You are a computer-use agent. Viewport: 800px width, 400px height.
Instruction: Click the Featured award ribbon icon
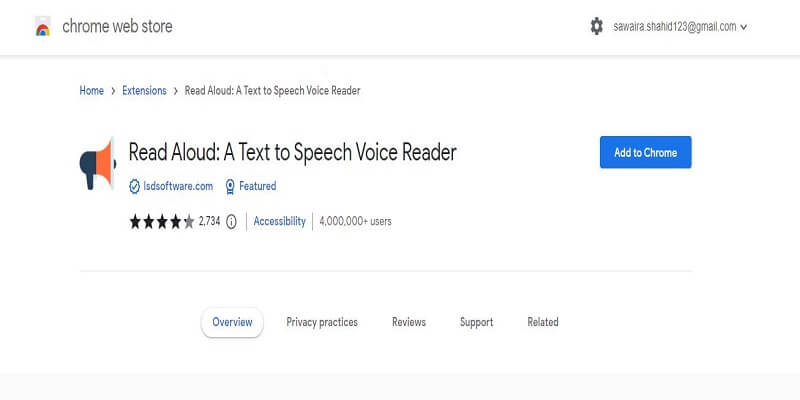230,187
